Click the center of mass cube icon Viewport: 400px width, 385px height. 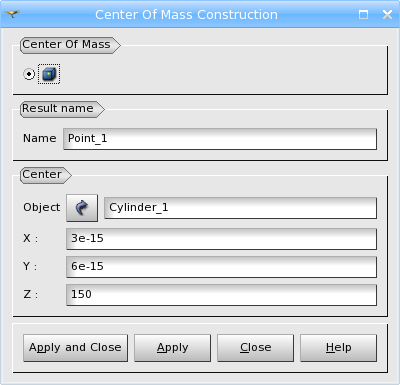[49, 74]
